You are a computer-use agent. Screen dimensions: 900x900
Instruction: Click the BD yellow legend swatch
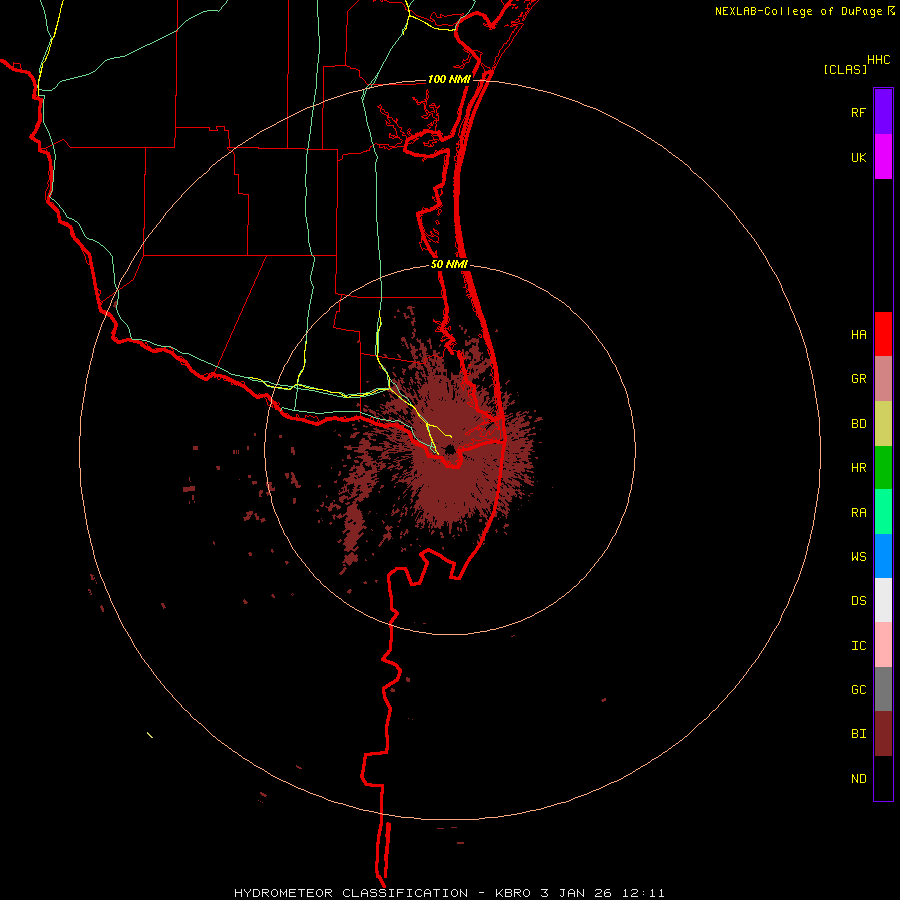[883, 424]
